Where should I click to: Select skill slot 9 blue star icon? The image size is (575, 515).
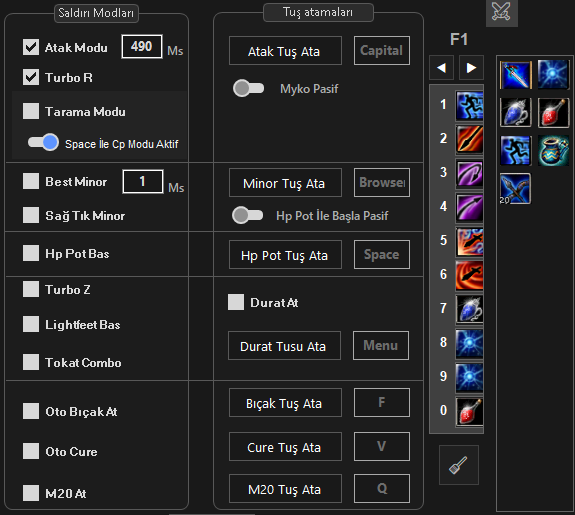(469, 377)
